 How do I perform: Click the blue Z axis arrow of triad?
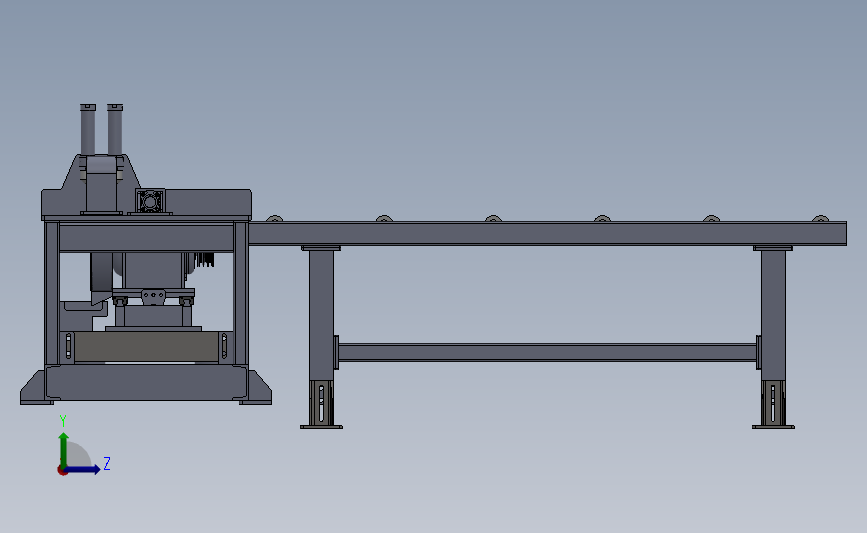coord(83,469)
